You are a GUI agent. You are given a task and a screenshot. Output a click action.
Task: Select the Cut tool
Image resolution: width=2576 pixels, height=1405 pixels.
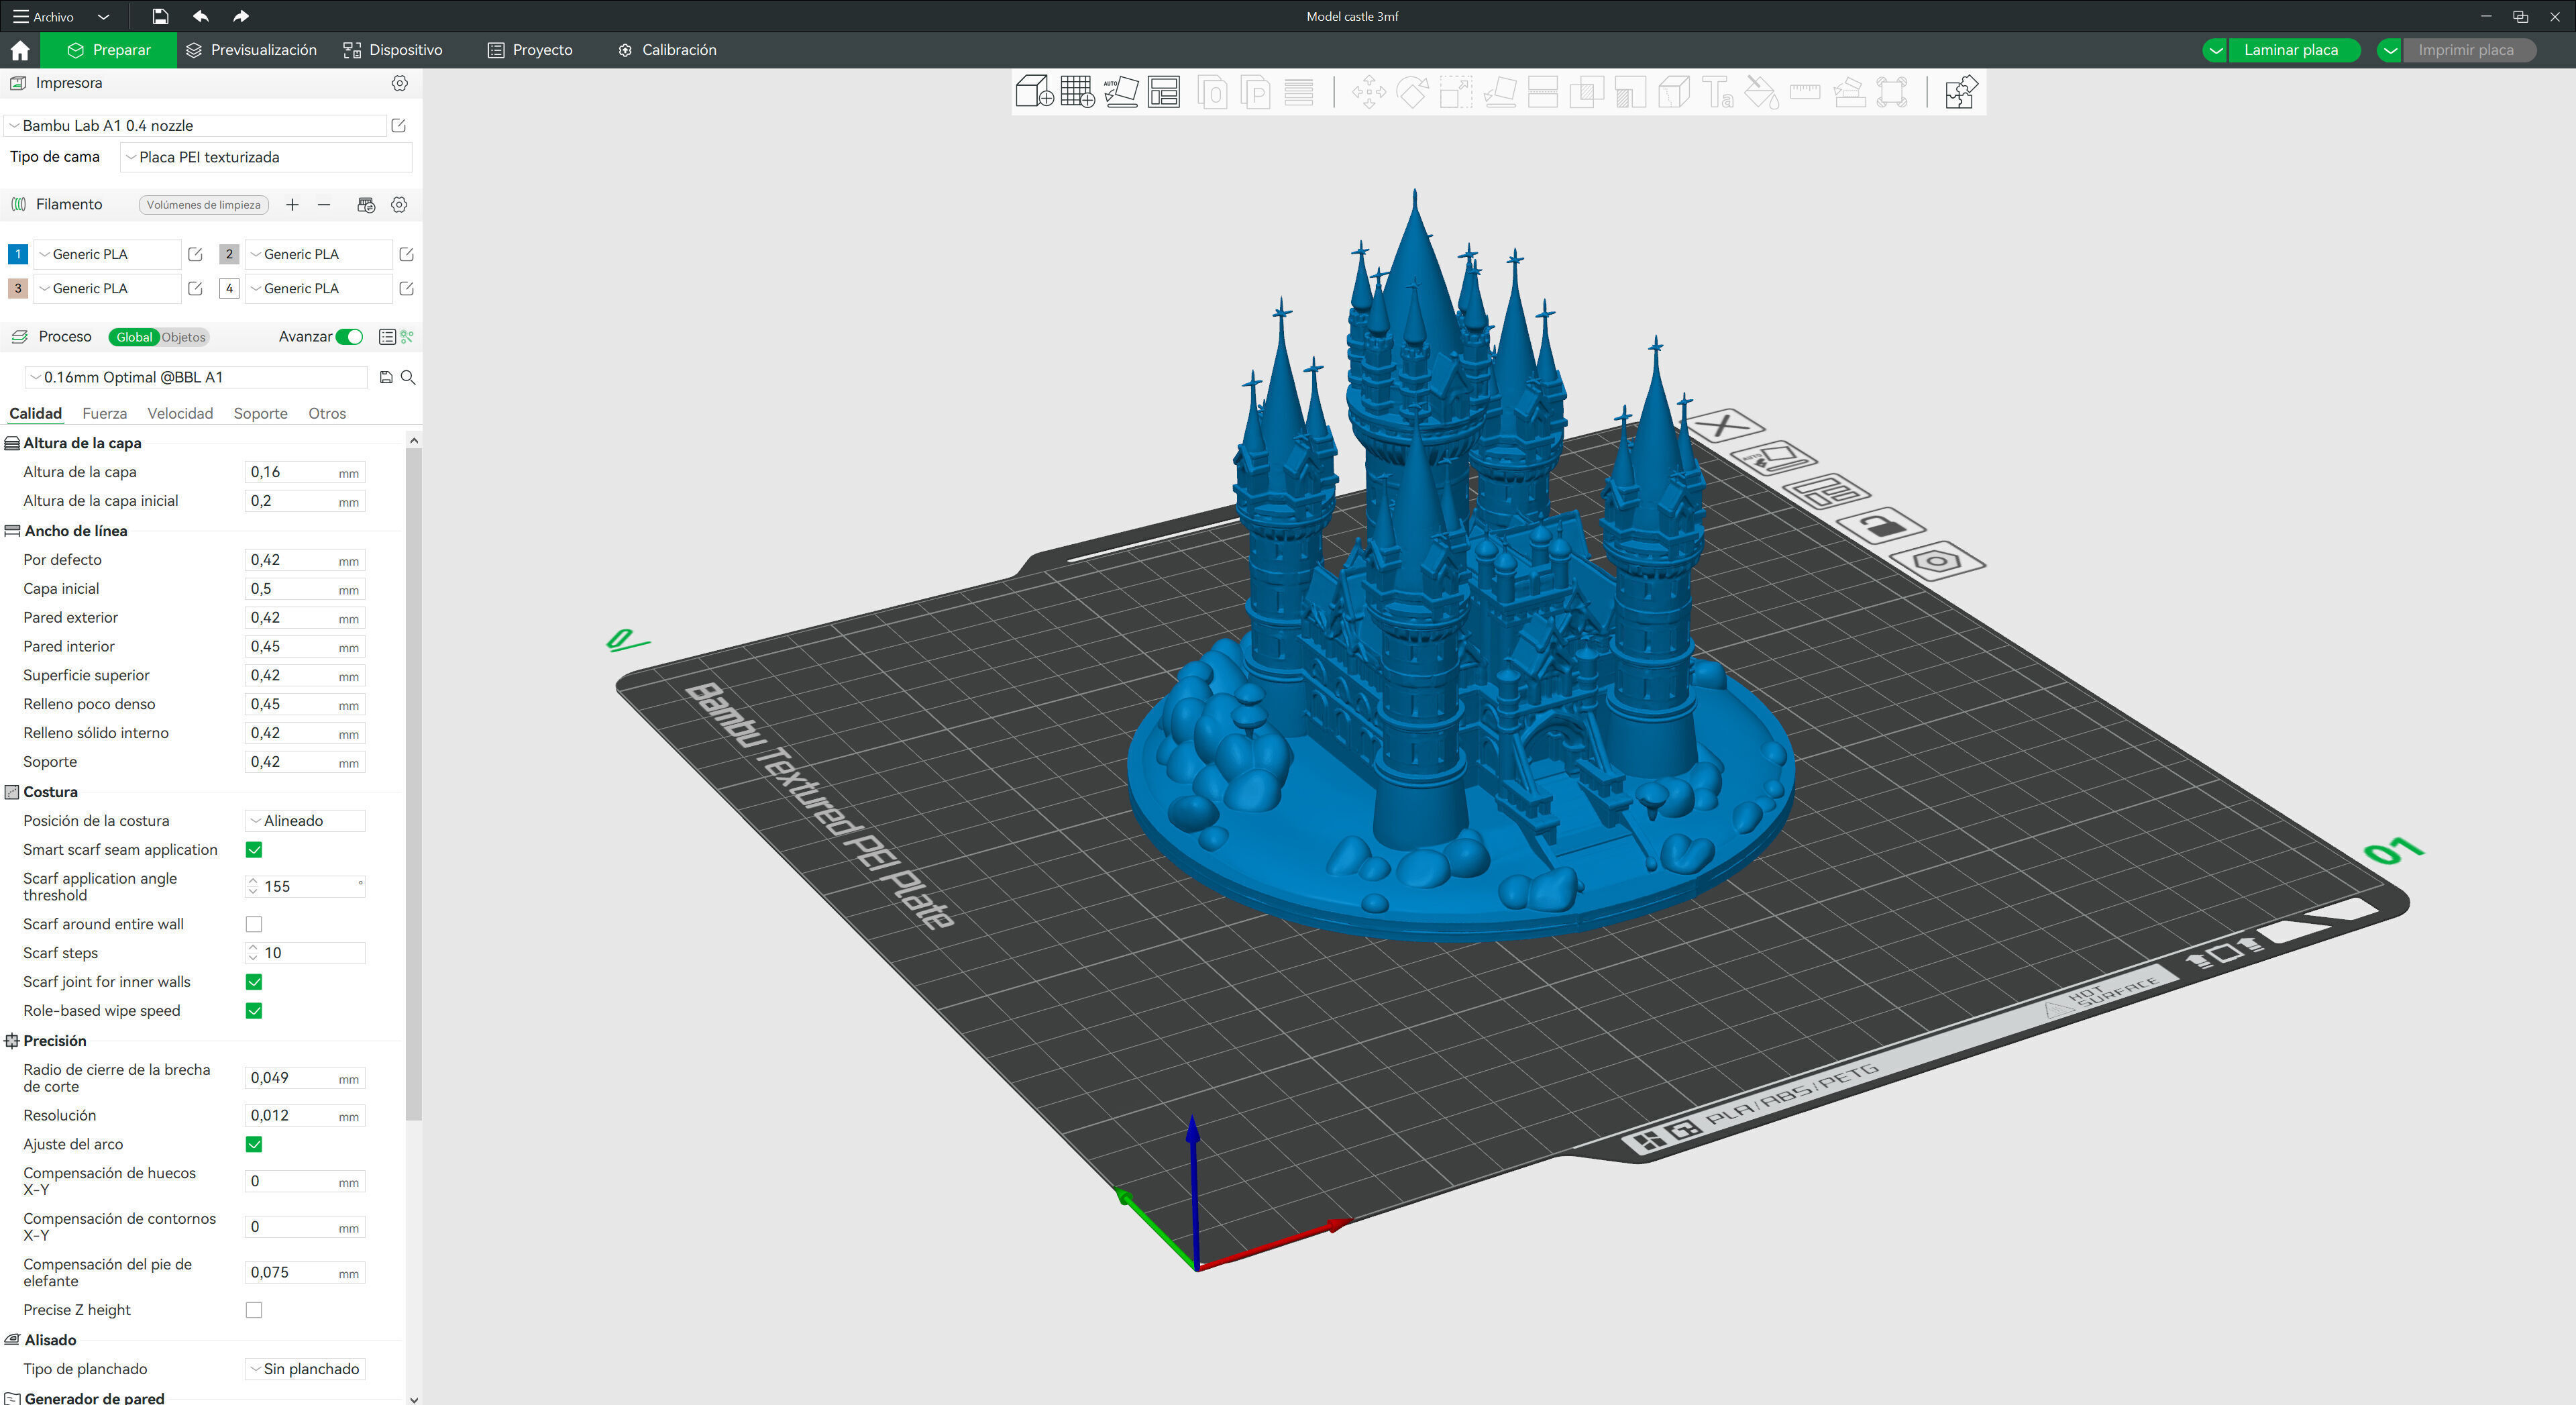point(1543,92)
